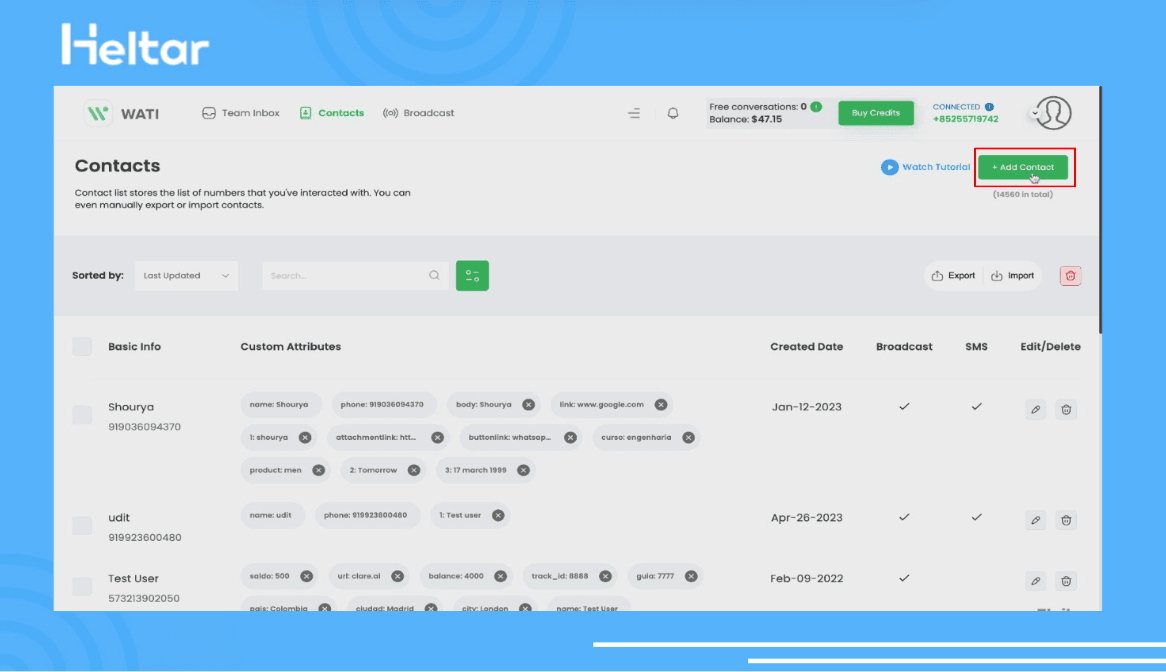
Task: Check the checkbox next to Shourya
Action: pyautogui.click(x=81, y=414)
